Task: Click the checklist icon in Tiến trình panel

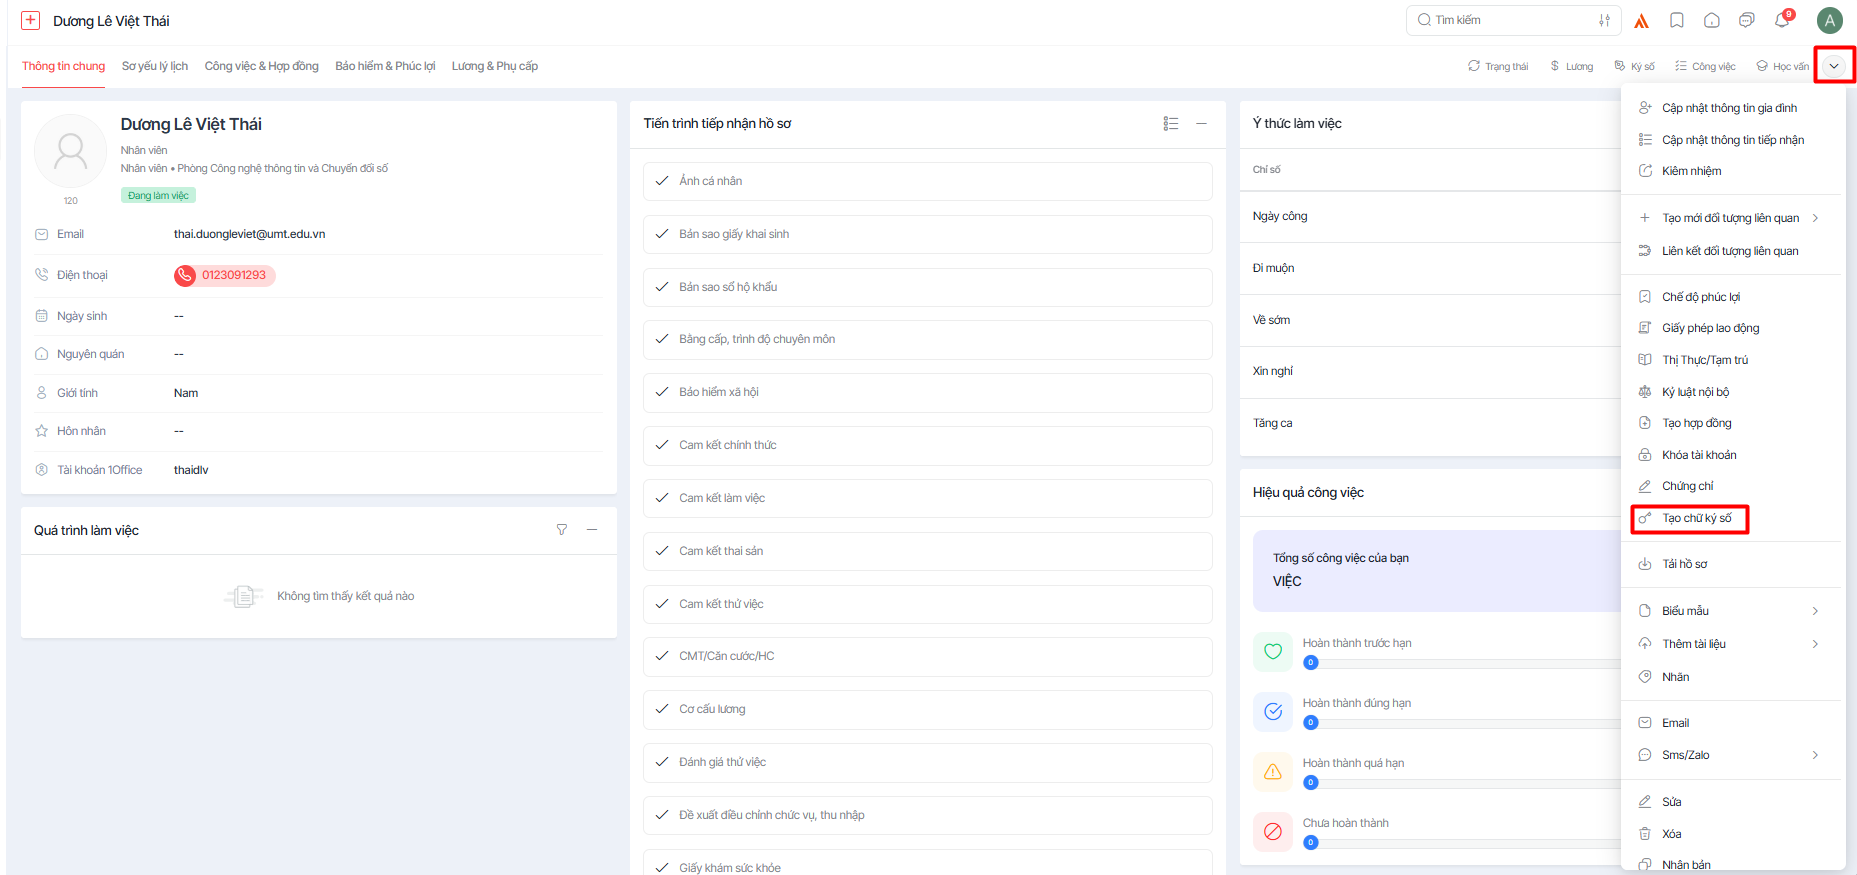Action: (1171, 124)
